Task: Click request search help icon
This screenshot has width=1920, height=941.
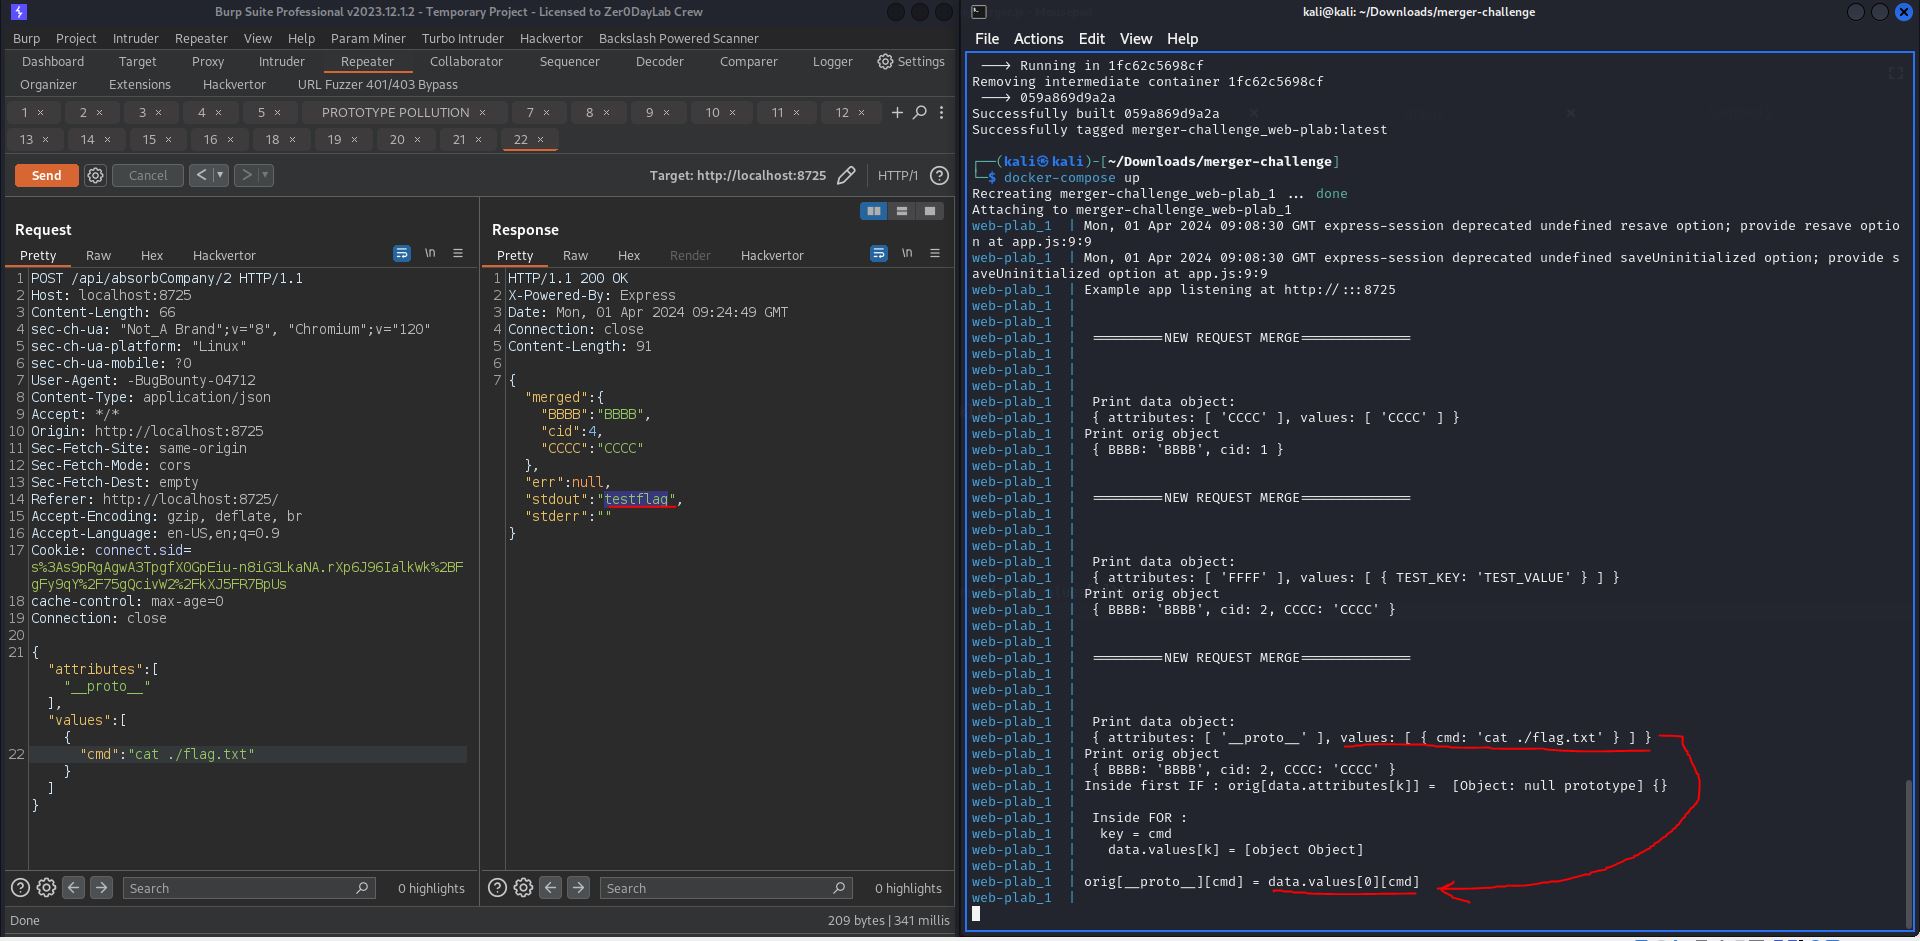Action: coord(20,888)
